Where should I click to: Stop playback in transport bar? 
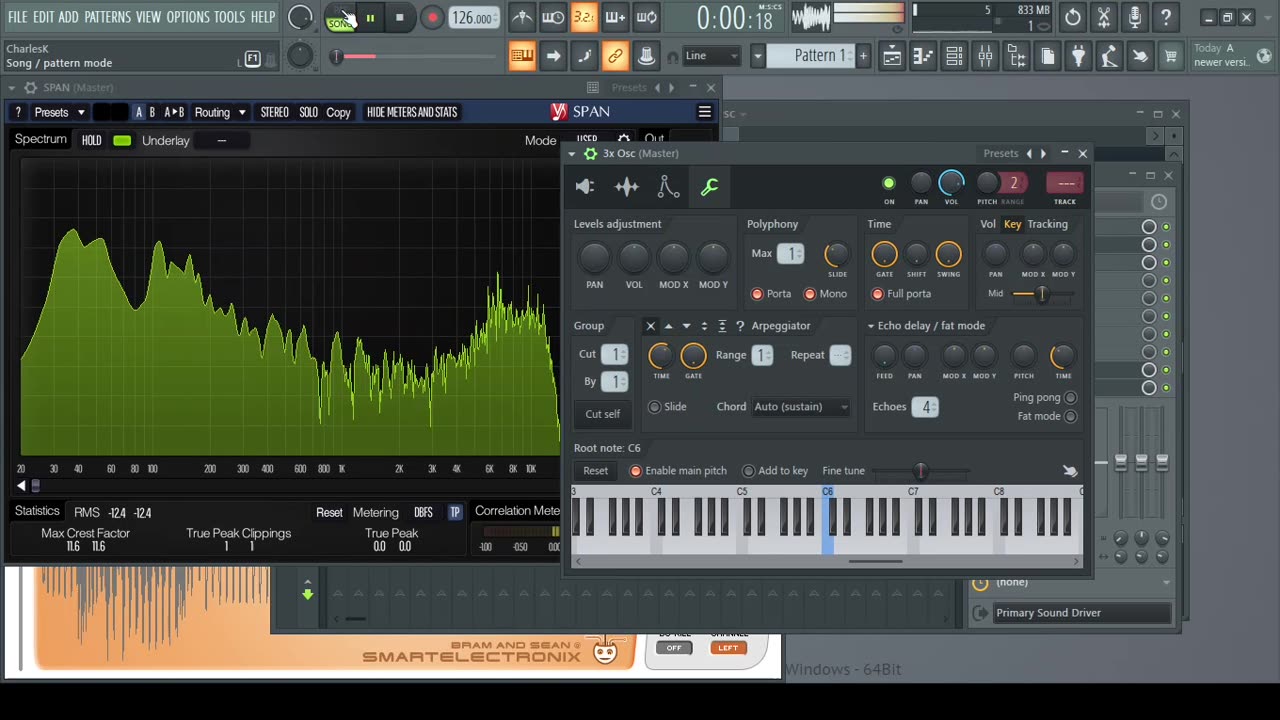click(399, 17)
